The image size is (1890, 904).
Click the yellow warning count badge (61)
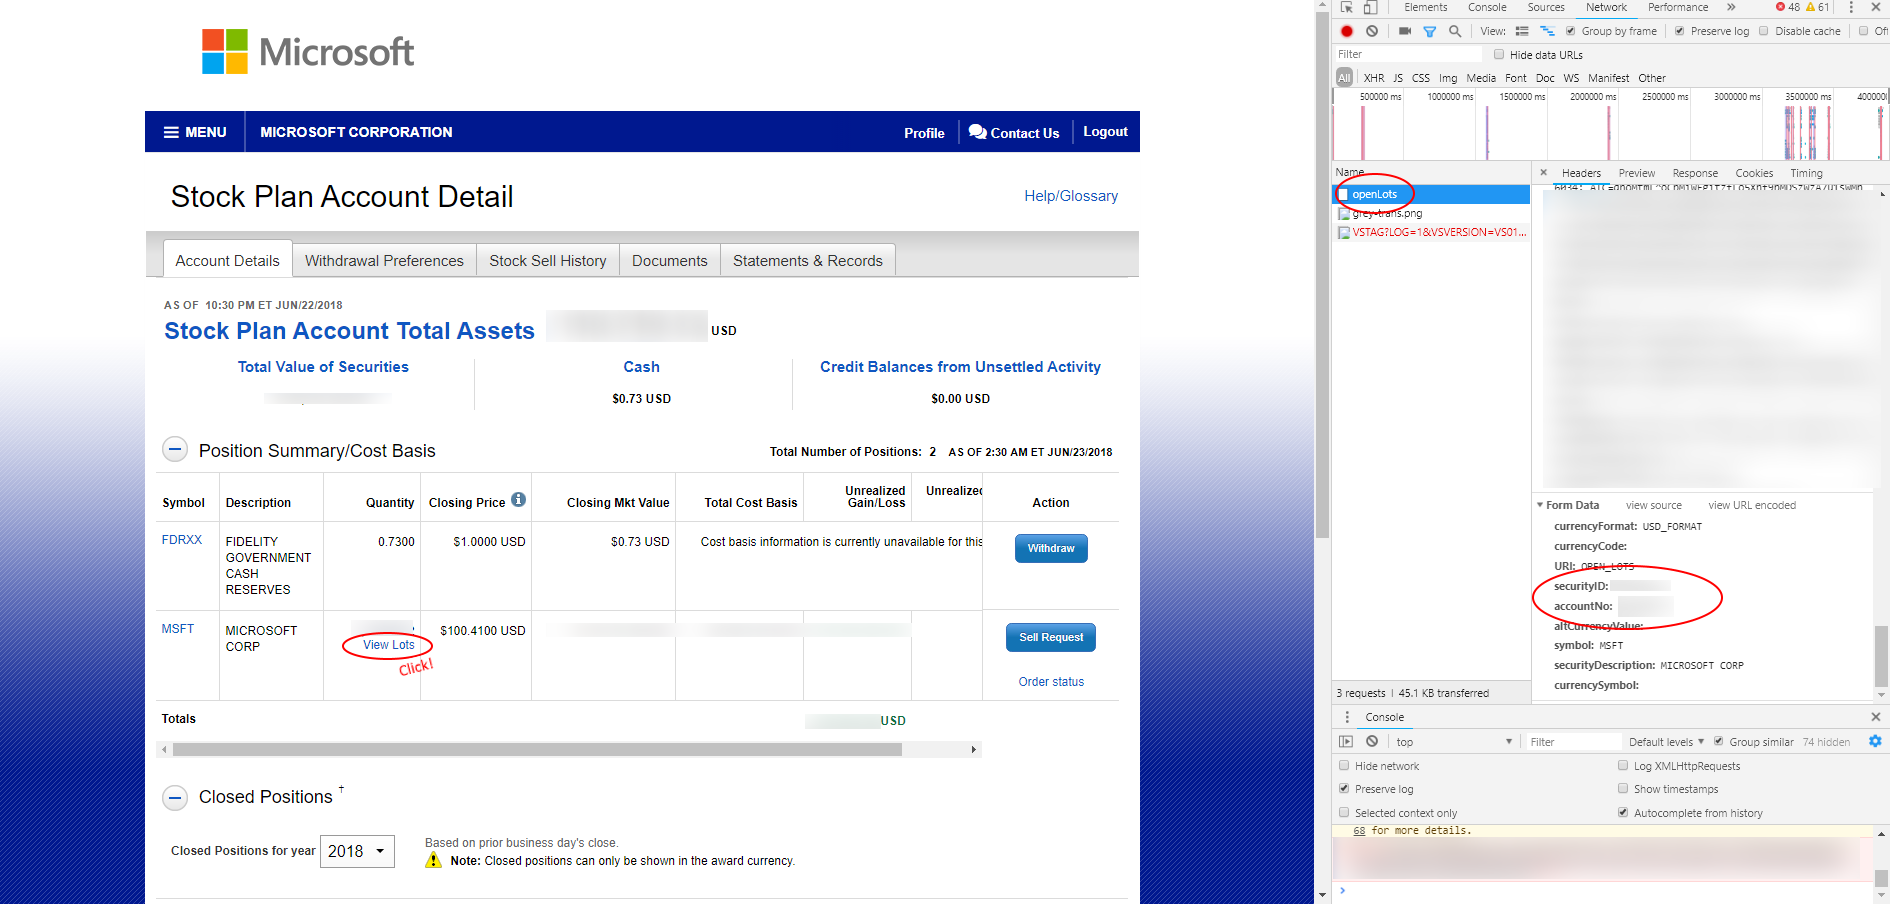pos(1817,7)
